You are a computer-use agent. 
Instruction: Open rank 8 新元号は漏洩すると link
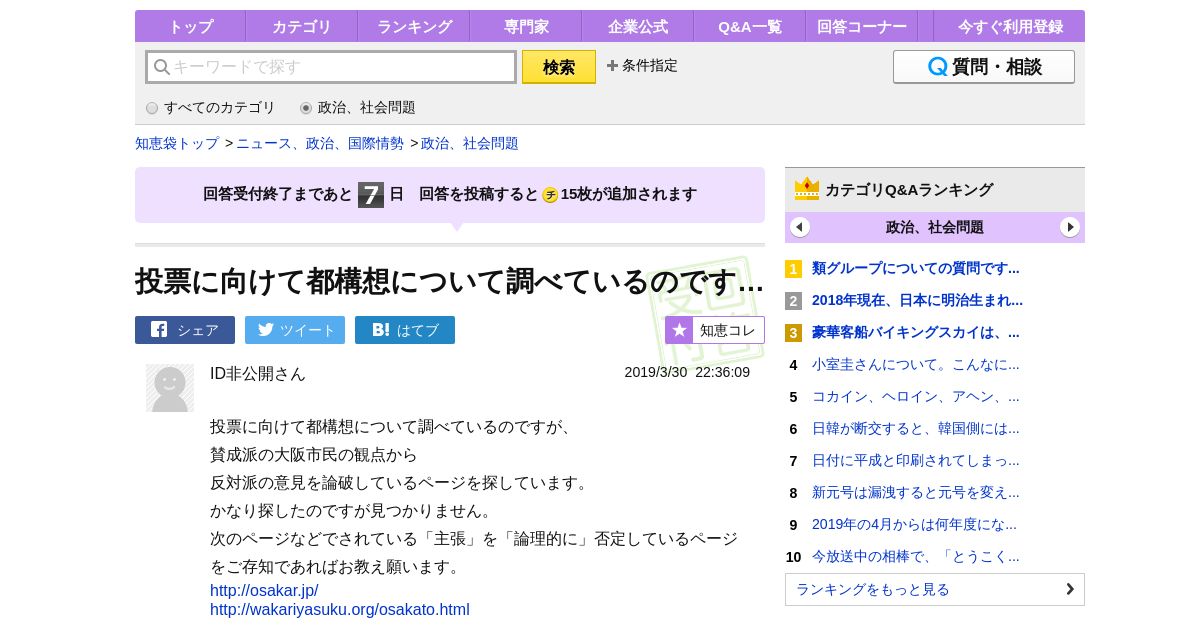point(916,492)
